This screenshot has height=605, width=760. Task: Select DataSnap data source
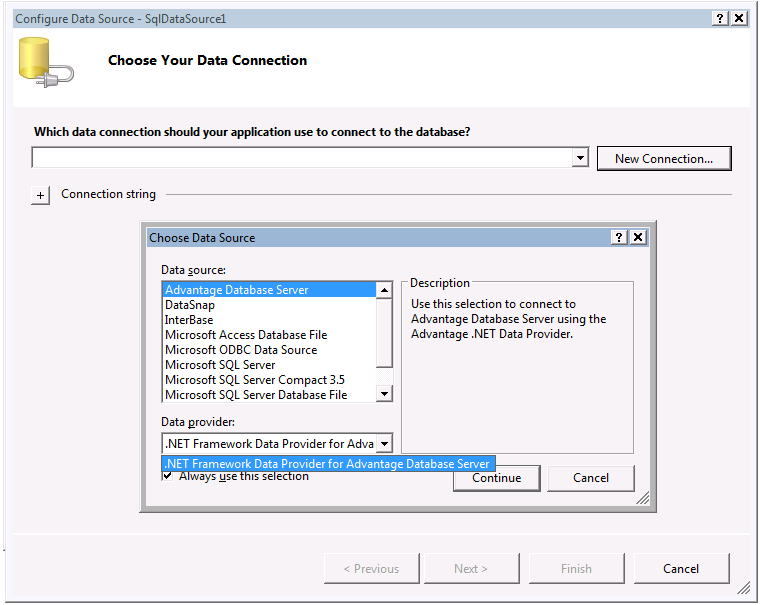point(269,305)
